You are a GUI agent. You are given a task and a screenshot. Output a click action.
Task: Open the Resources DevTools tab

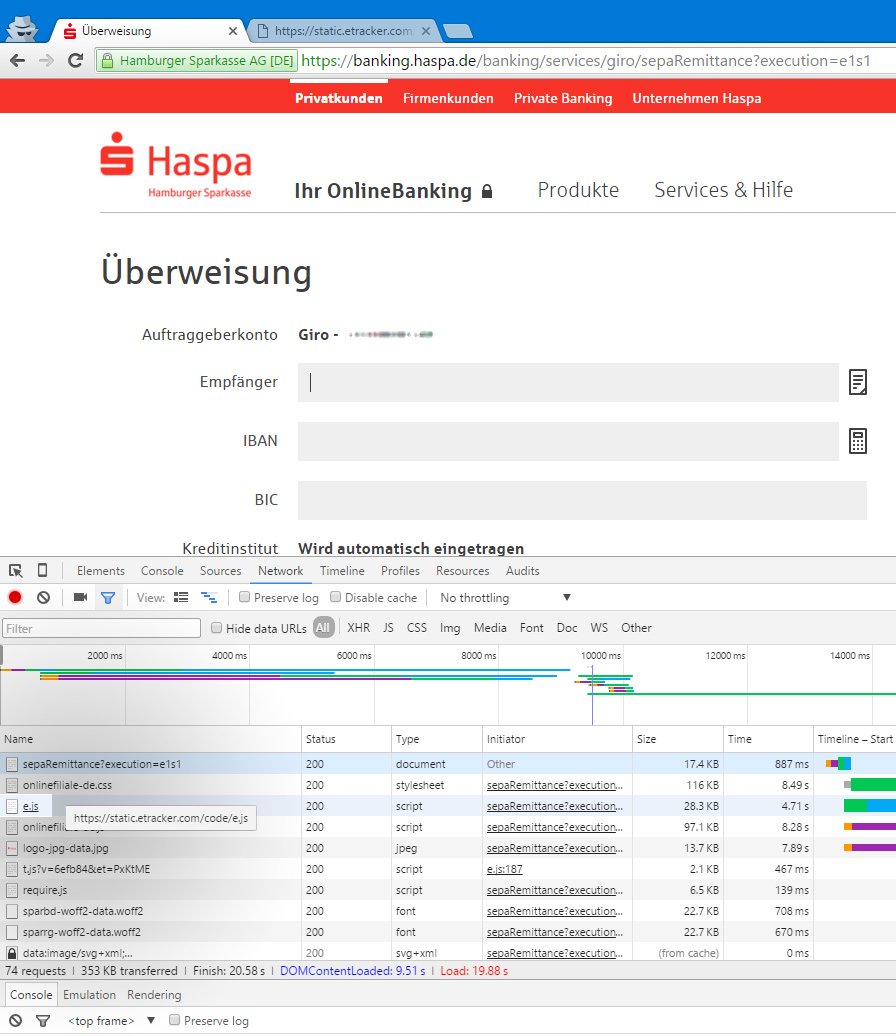pyautogui.click(x=463, y=571)
